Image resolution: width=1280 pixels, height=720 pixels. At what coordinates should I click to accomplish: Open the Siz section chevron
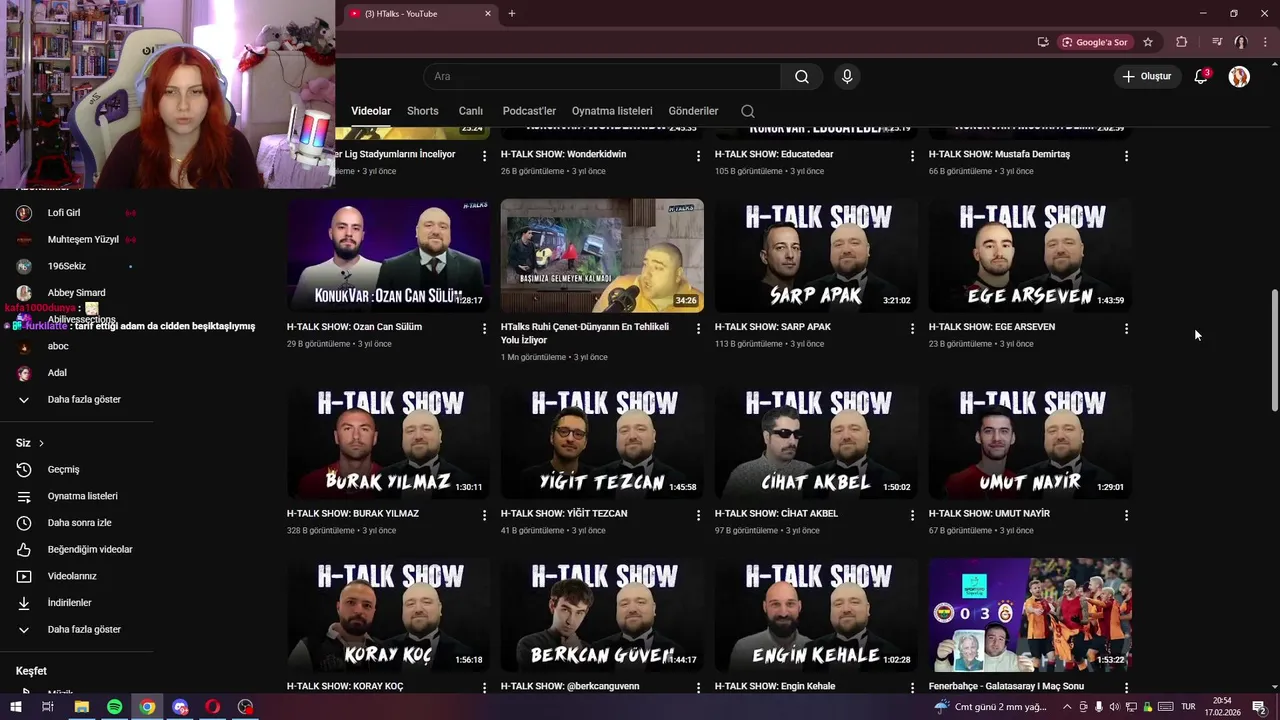pyautogui.click(x=41, y=443)
